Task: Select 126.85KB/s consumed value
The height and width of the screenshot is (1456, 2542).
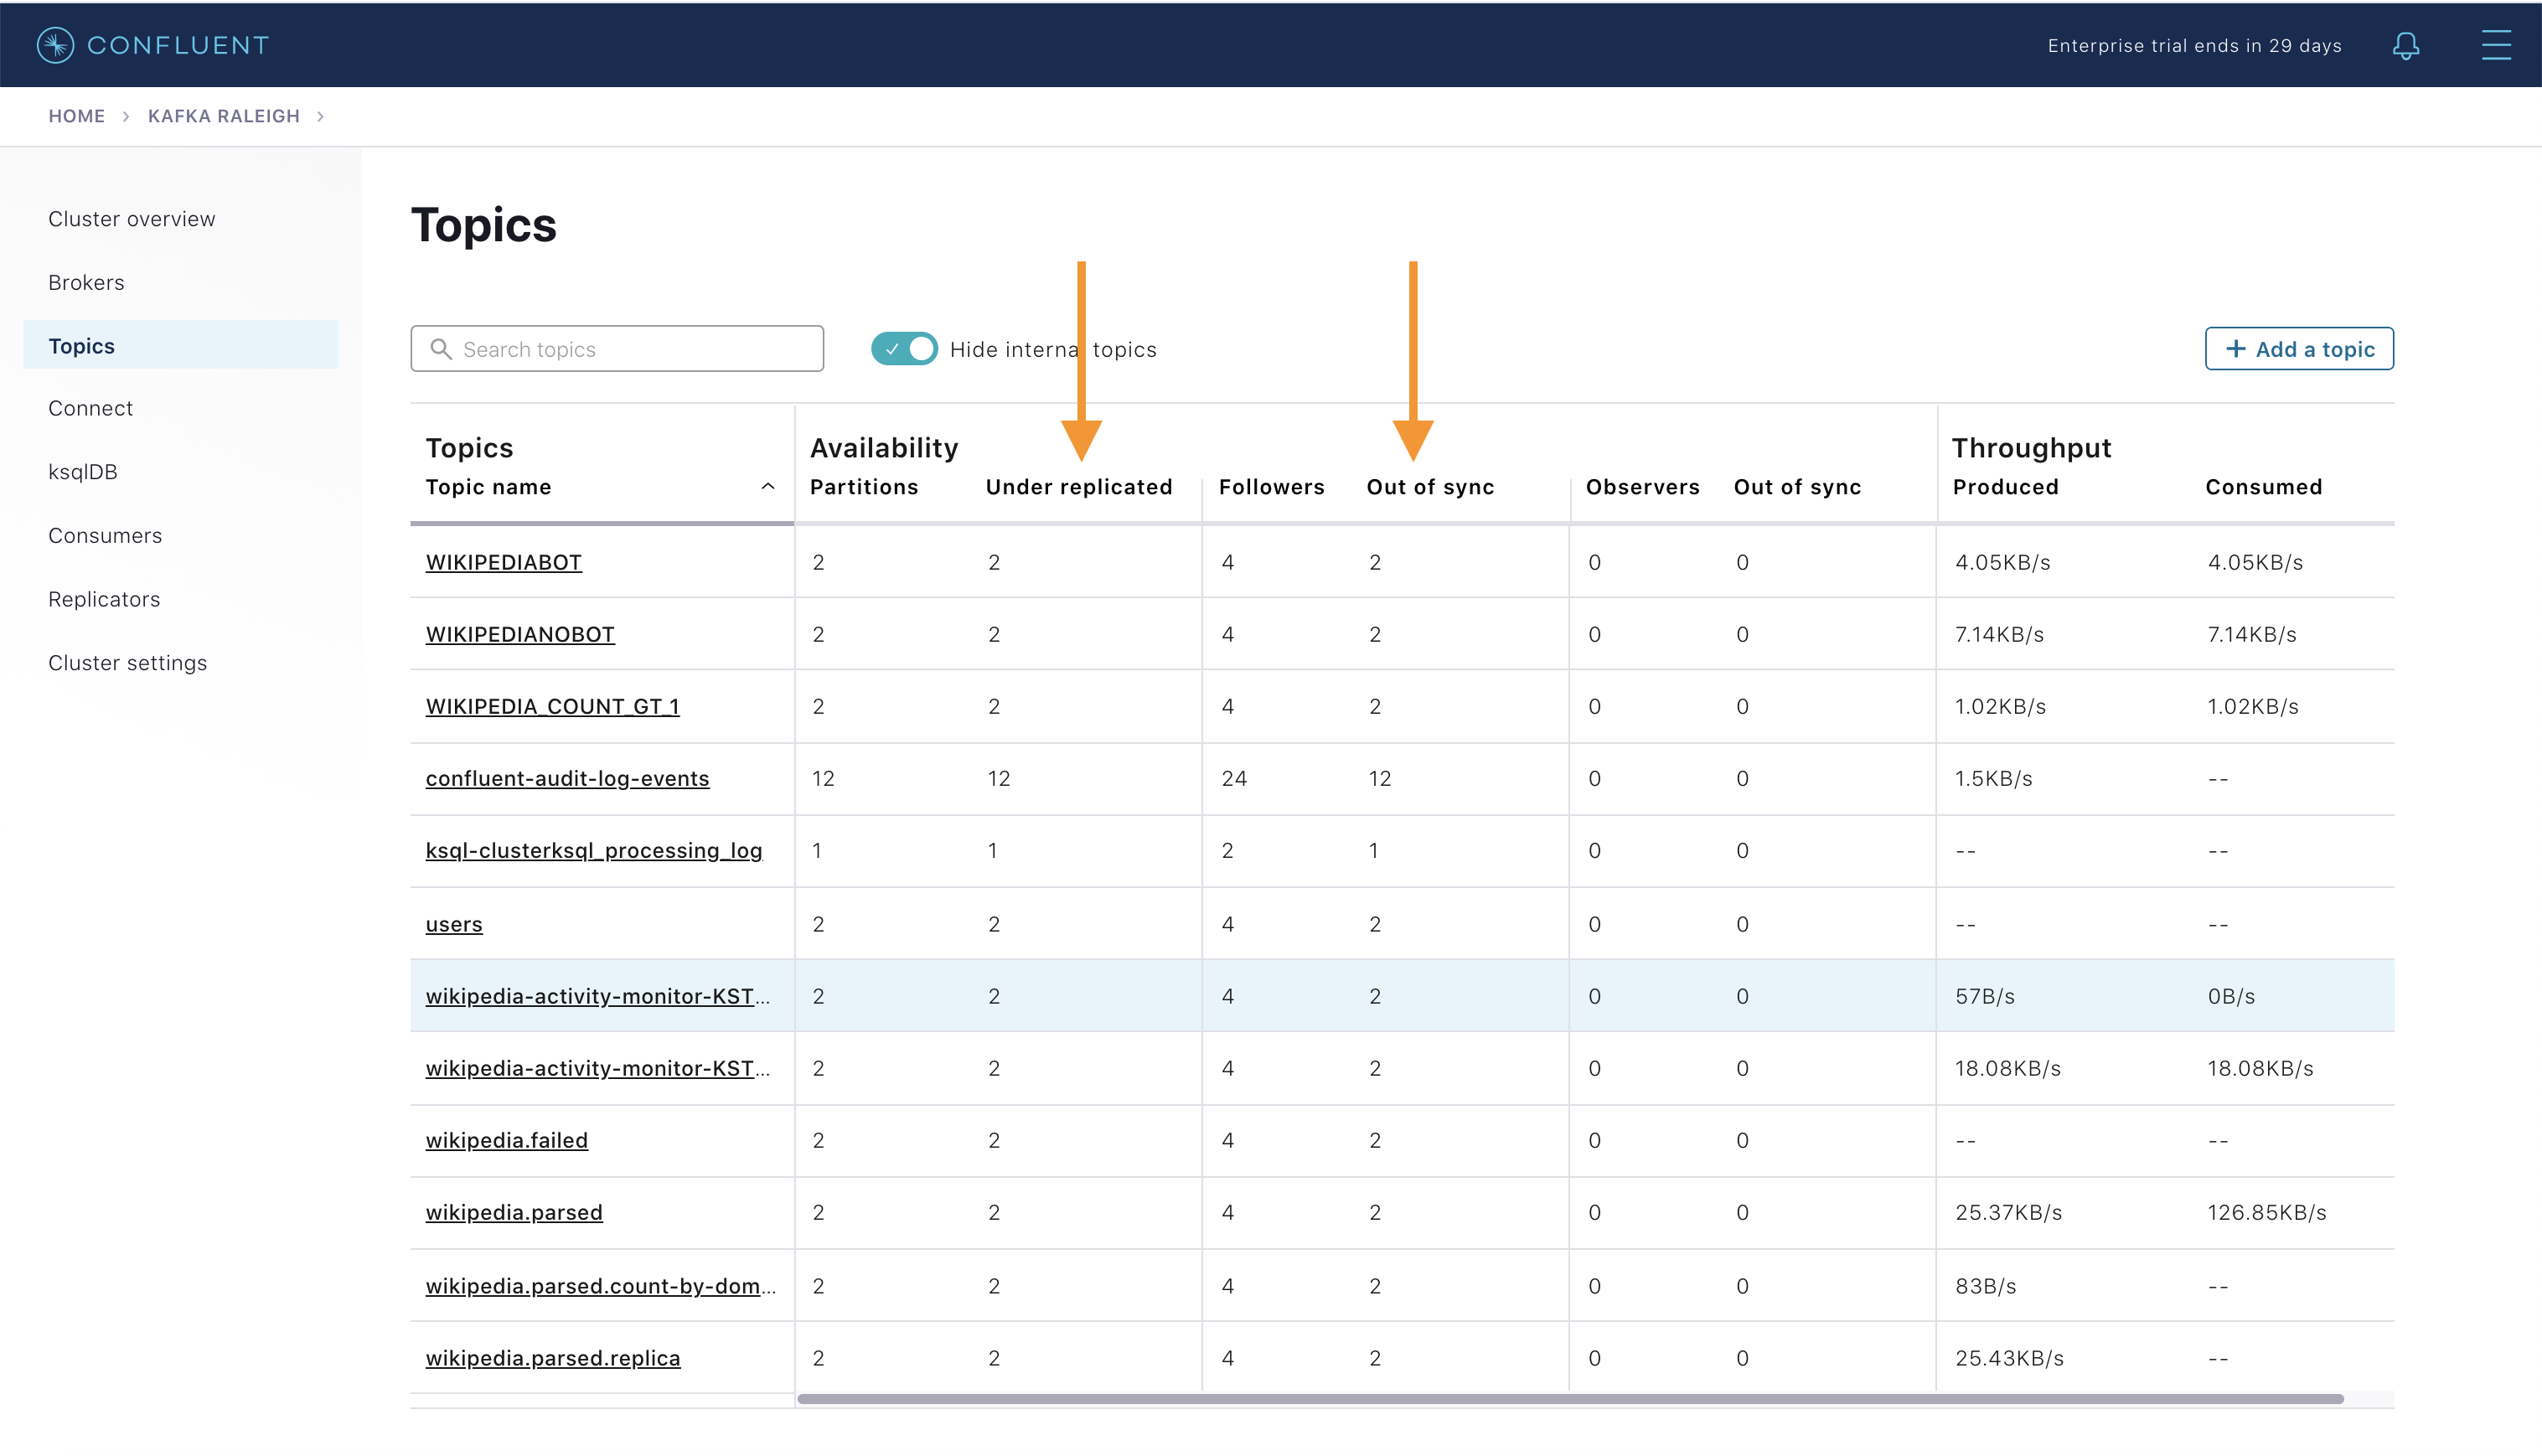Action: (2267, 1212)
